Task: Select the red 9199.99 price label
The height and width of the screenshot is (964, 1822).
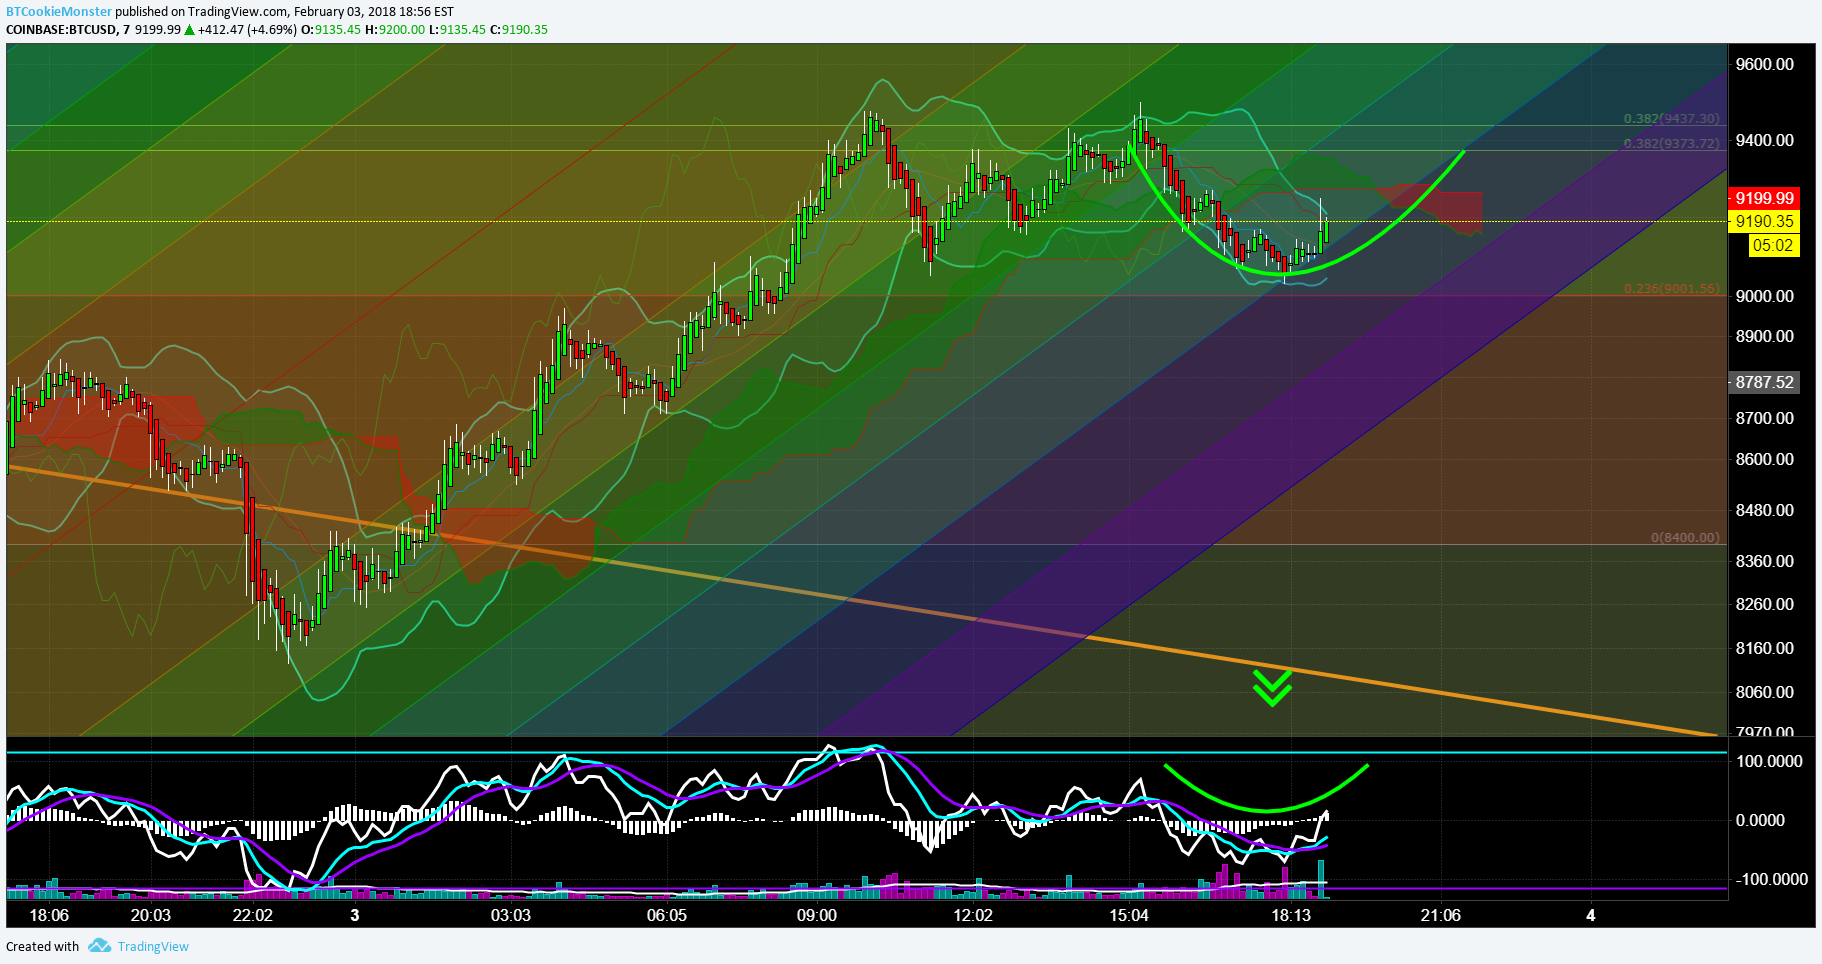Action: point(1764,198)
